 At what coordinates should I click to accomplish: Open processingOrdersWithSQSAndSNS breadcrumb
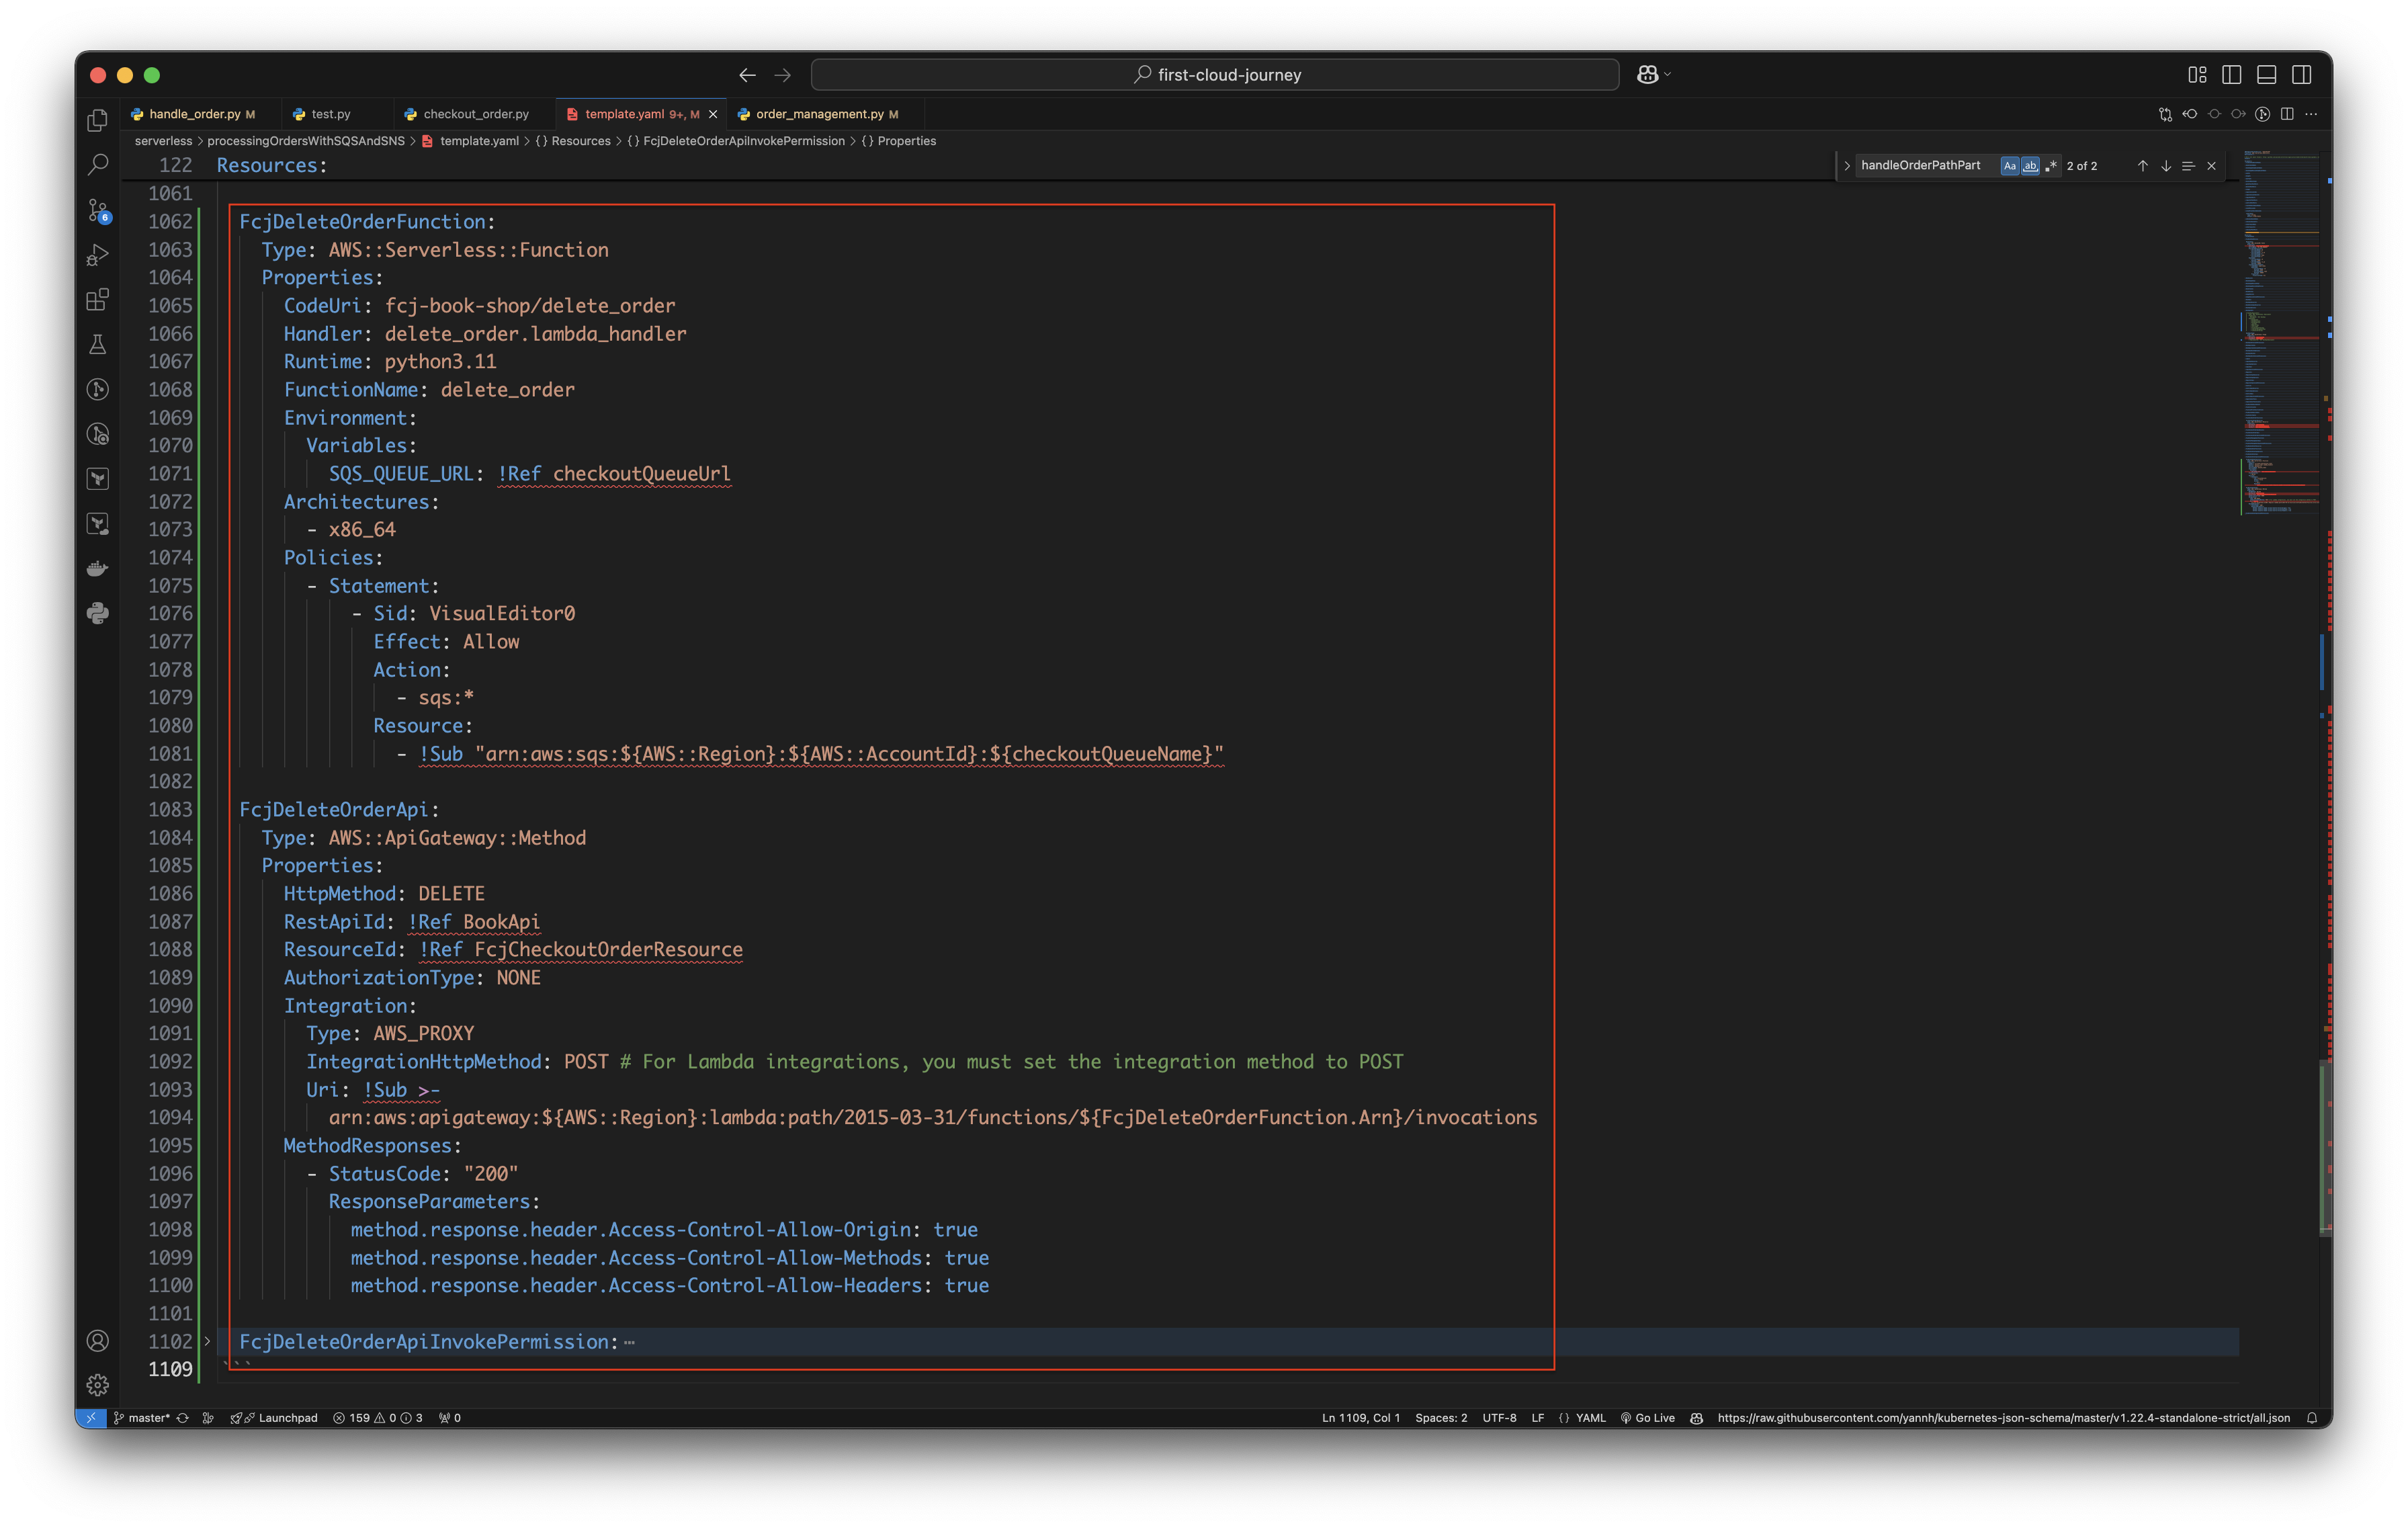pos(306,141)
